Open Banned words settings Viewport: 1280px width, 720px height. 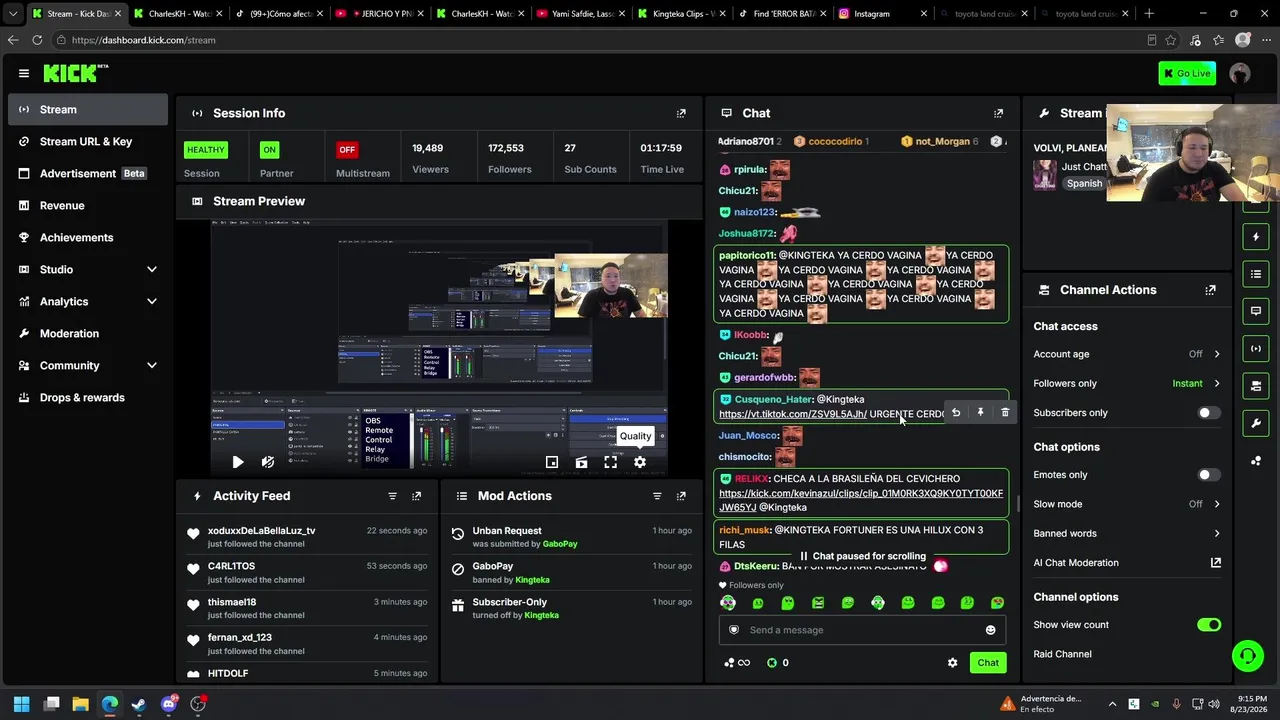(1127, 533)
